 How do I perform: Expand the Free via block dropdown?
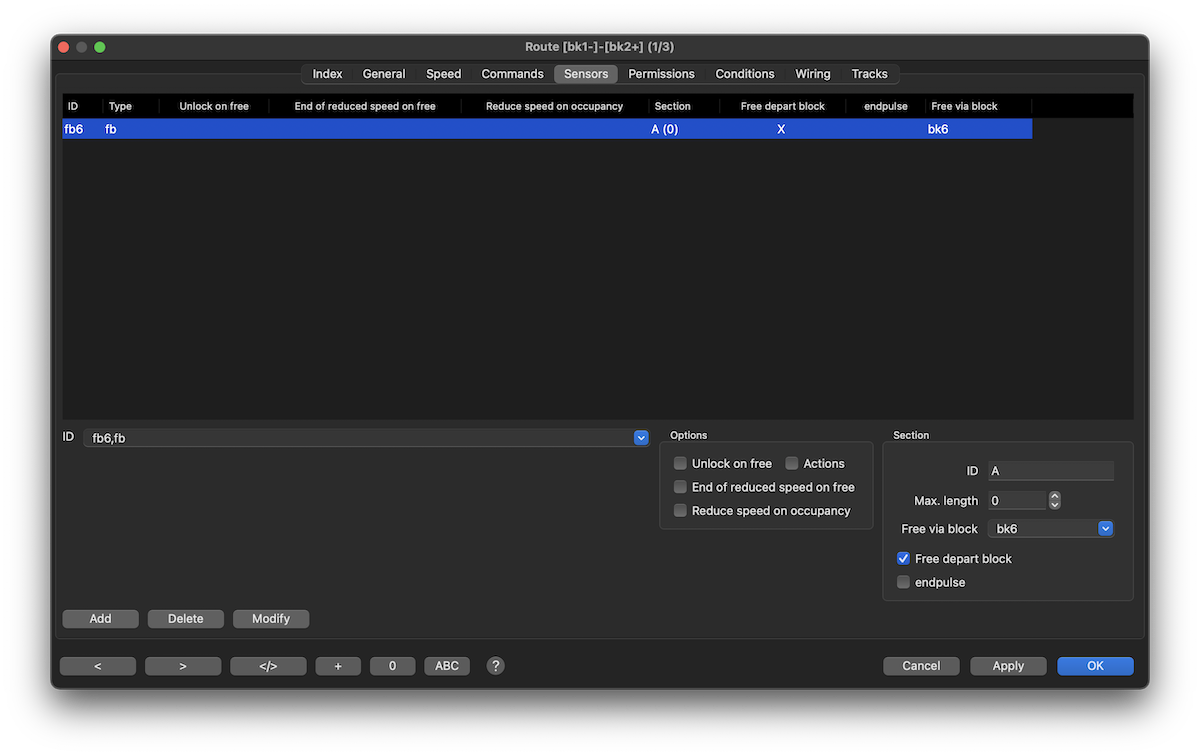click(1105, 529)
